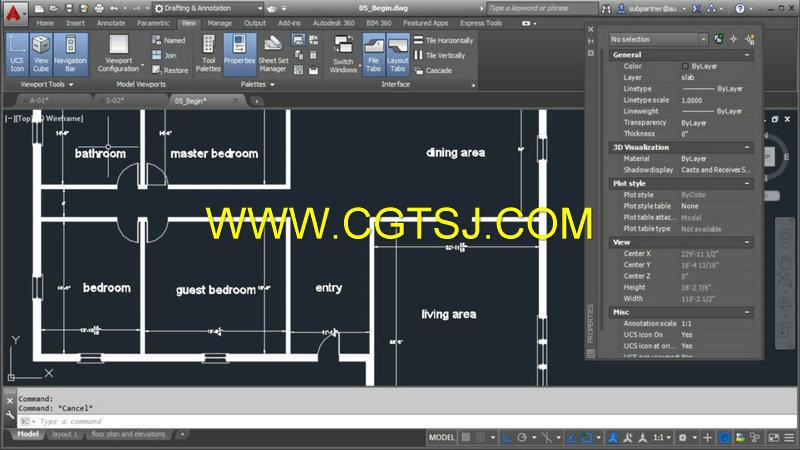Switch to Insert ribbon tab
The height and width of the screenshot is (450, 800).
point(75,23)
